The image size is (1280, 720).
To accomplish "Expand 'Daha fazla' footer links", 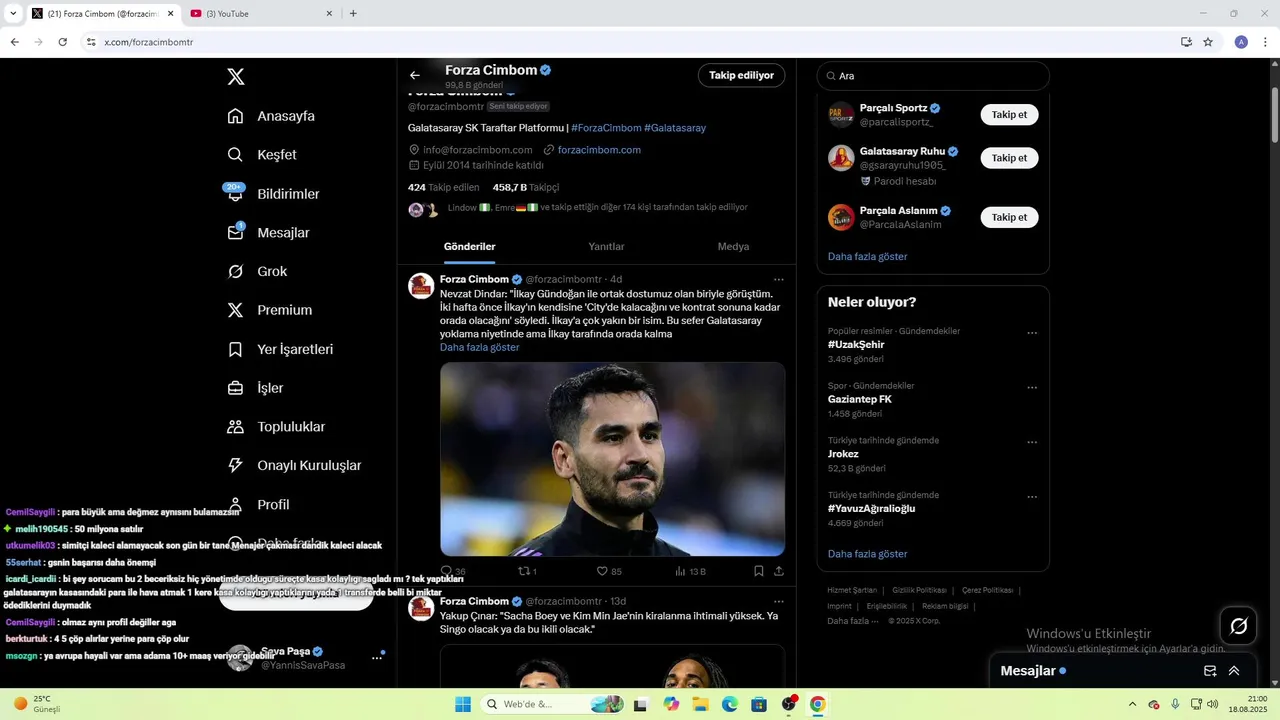I will [854, 621].
